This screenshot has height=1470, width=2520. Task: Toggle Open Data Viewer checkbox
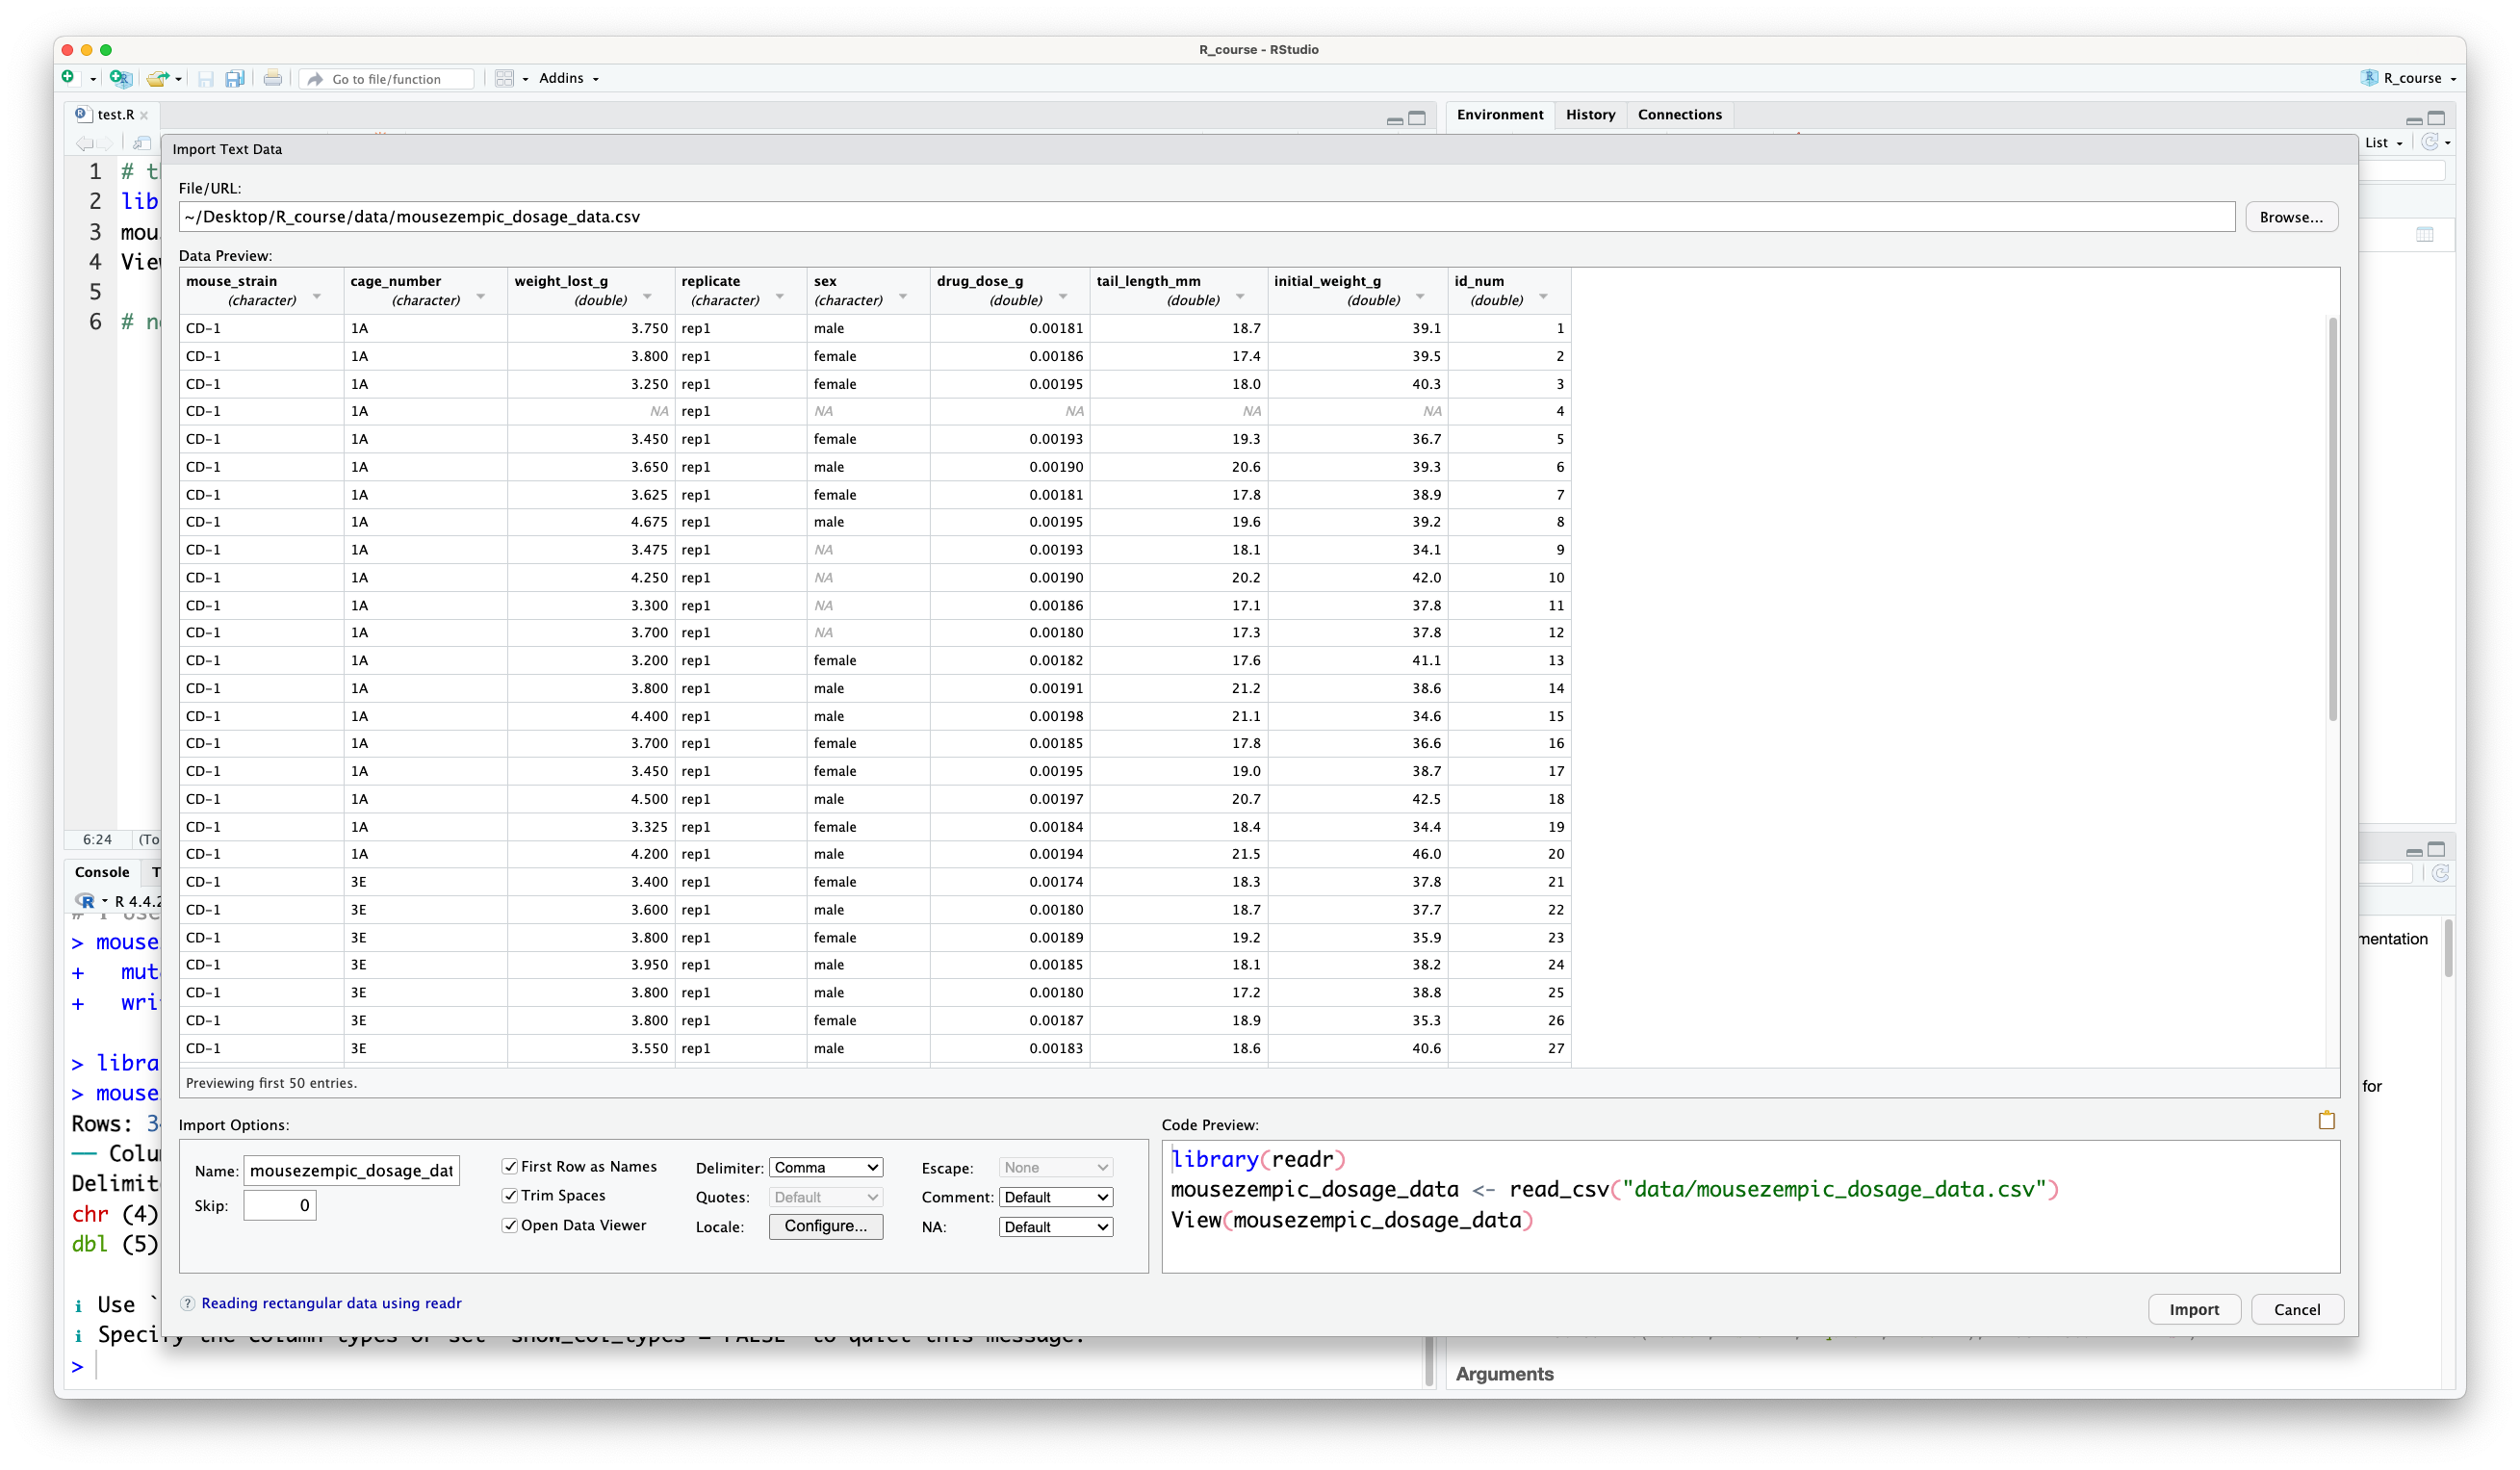510,1225
